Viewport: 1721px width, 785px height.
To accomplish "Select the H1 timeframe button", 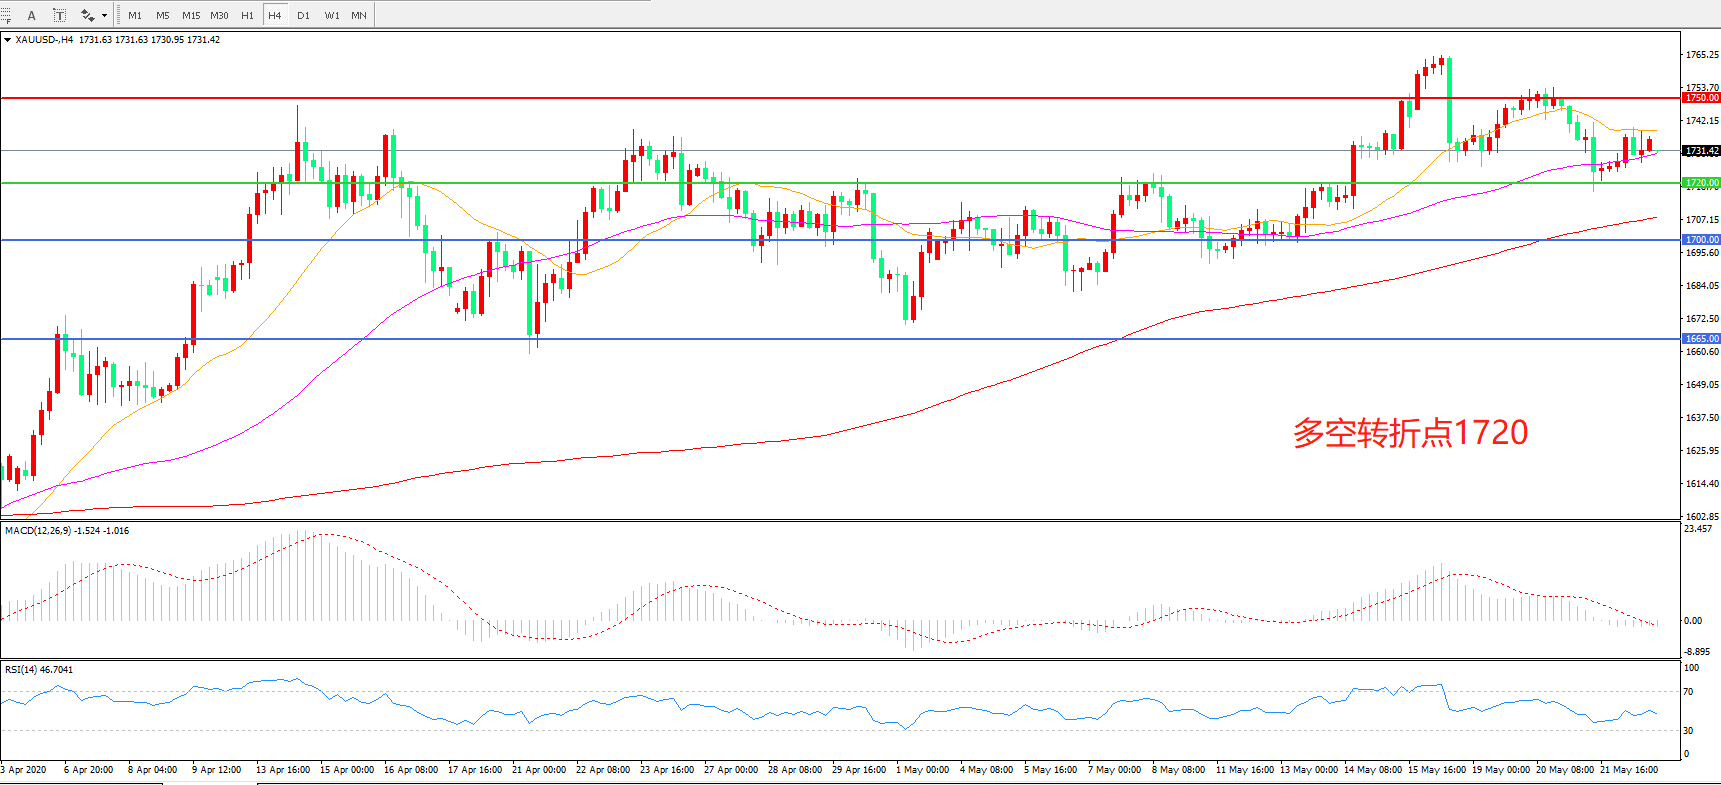I will click(x=247, y=15).
